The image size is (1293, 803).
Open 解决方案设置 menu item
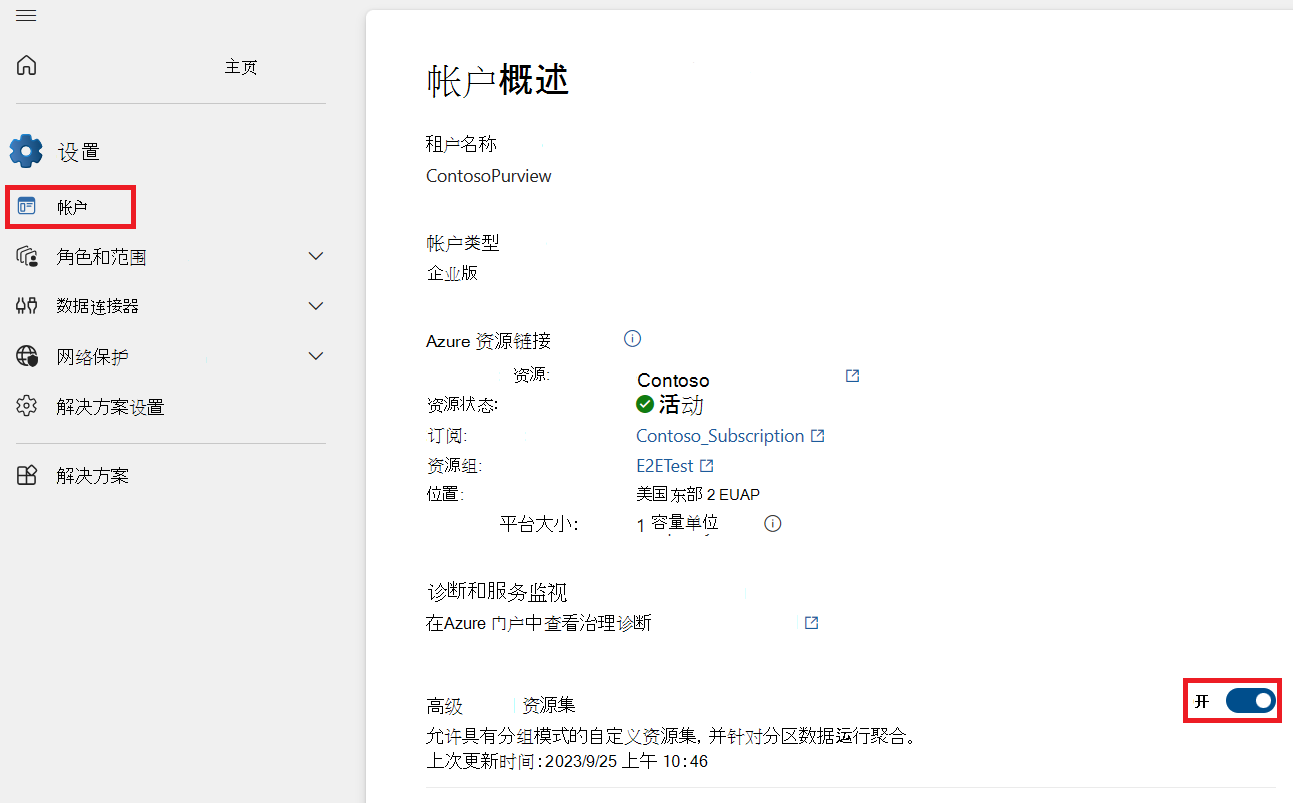pyautogui.click(x=110, y=407)
